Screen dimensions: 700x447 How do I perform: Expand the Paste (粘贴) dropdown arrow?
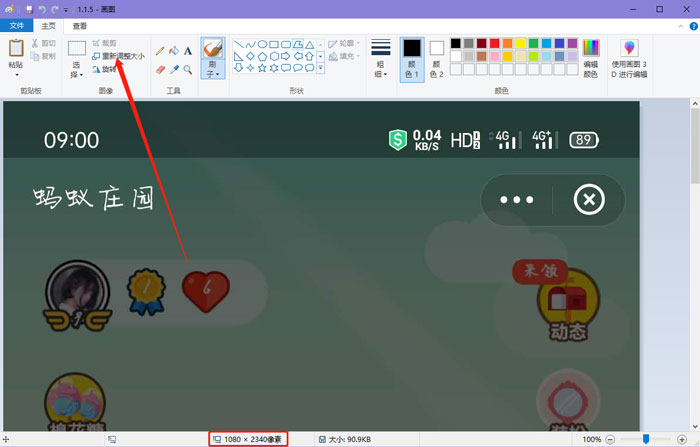point(16,72)
